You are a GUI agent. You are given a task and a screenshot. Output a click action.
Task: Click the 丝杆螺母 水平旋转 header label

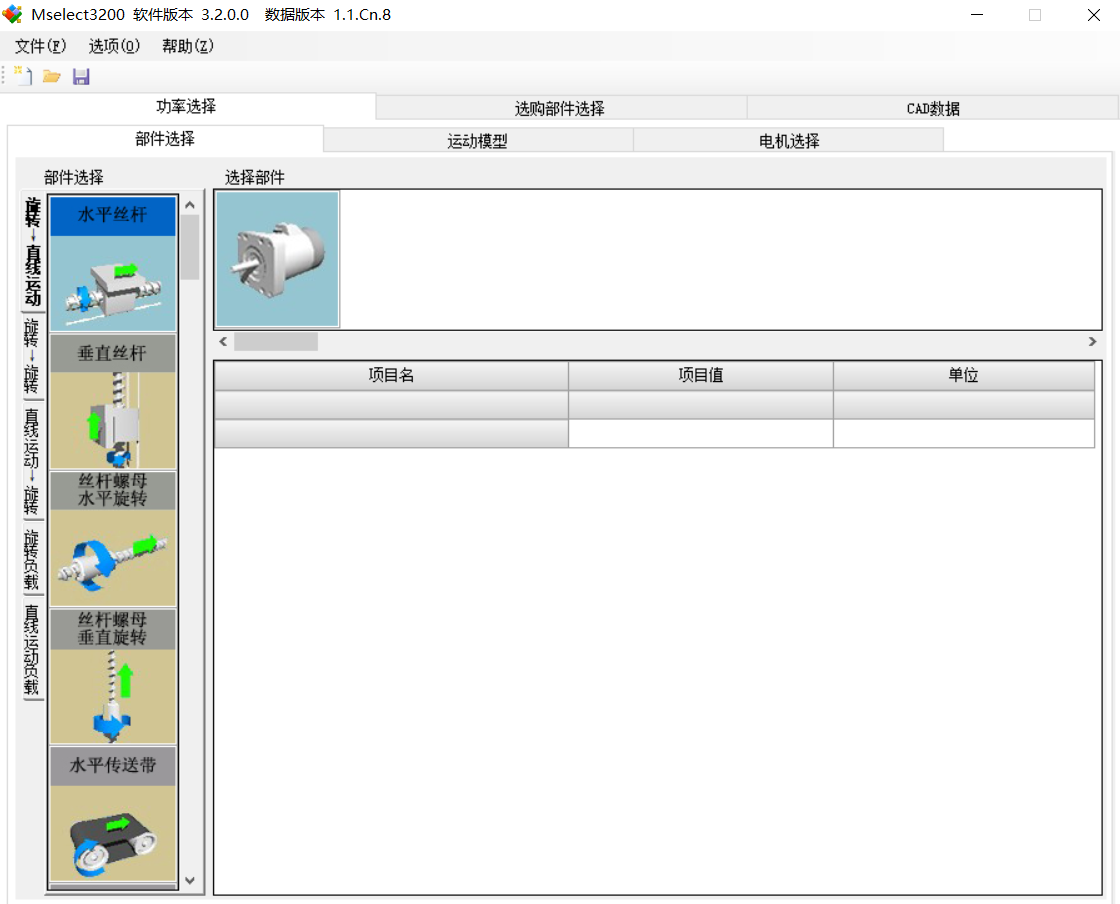point(113,490)
